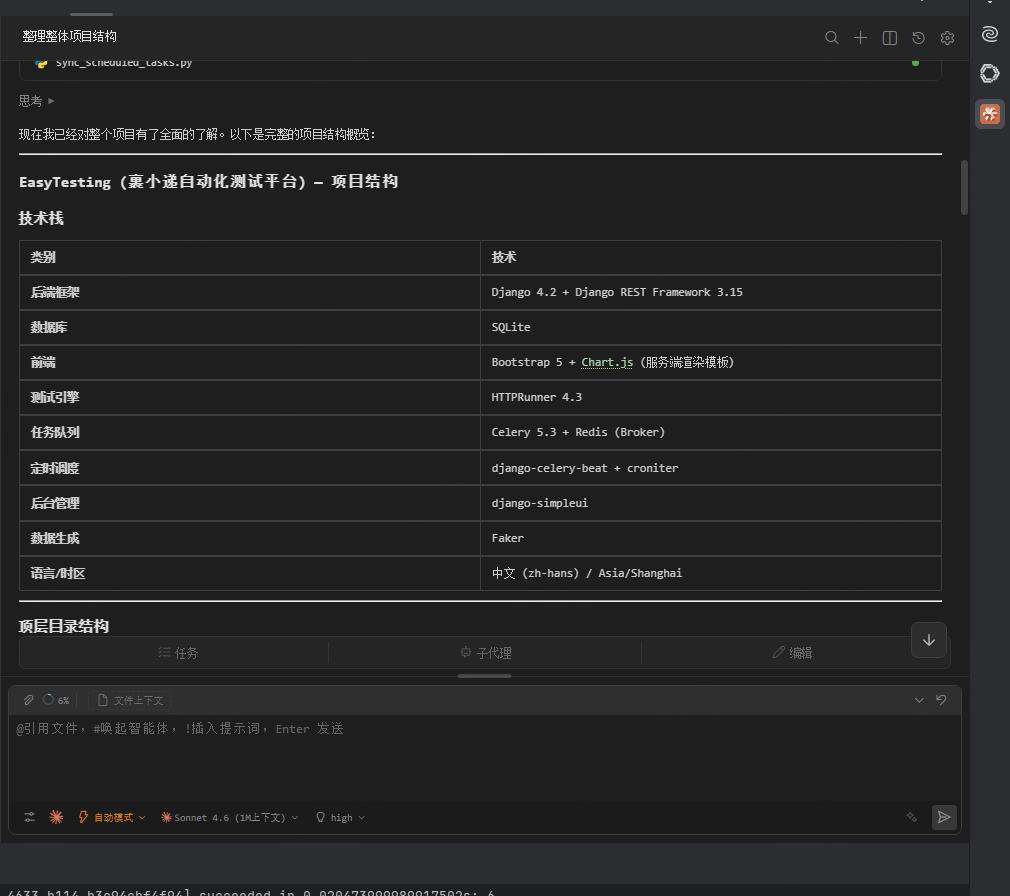
Task: Open the sliders options icon below input
Action: click(30, 817)
